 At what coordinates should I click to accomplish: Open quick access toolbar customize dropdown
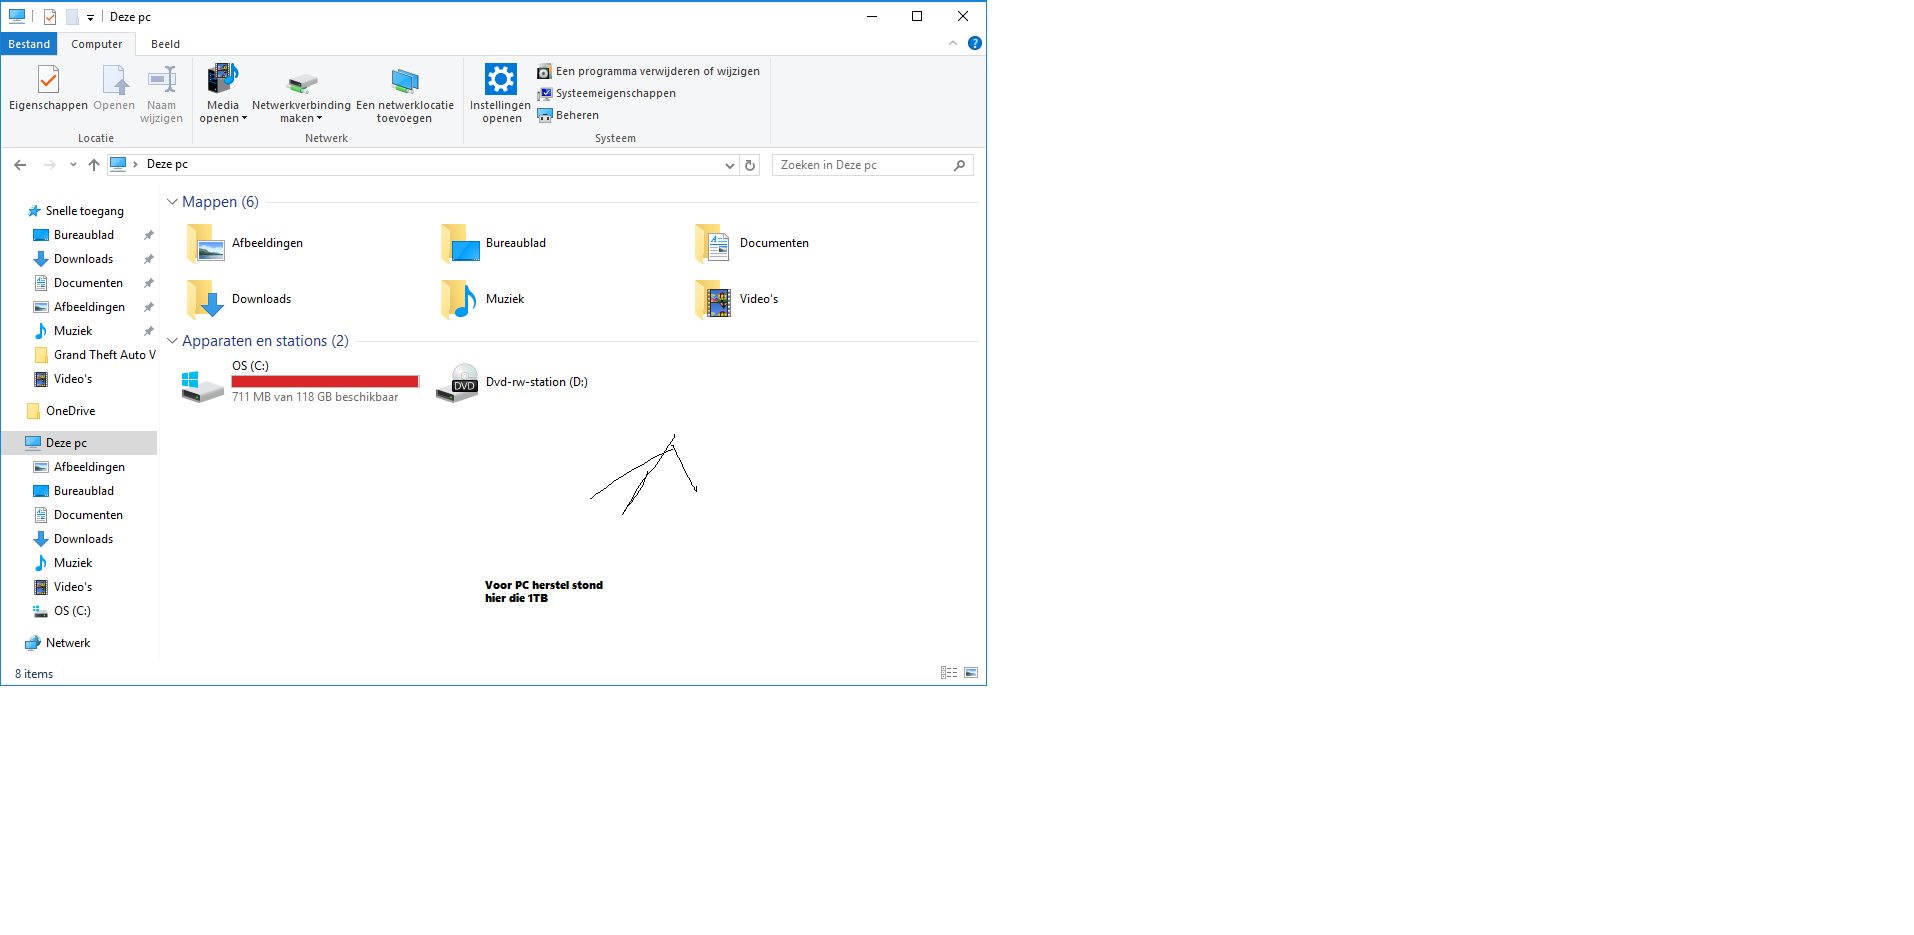(x=90, y=17)
